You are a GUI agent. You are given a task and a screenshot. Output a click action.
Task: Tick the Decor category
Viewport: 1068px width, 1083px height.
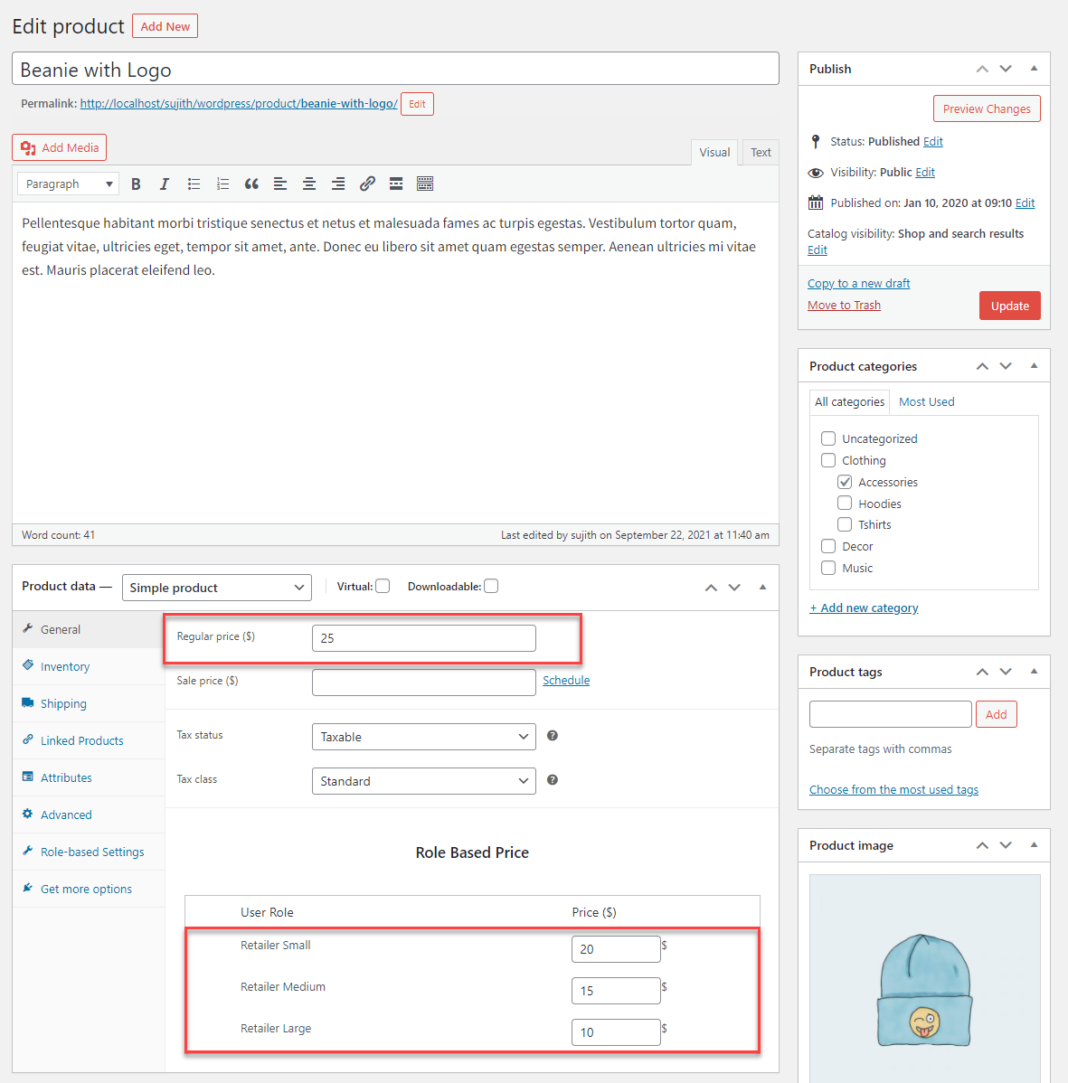point(828,546)
